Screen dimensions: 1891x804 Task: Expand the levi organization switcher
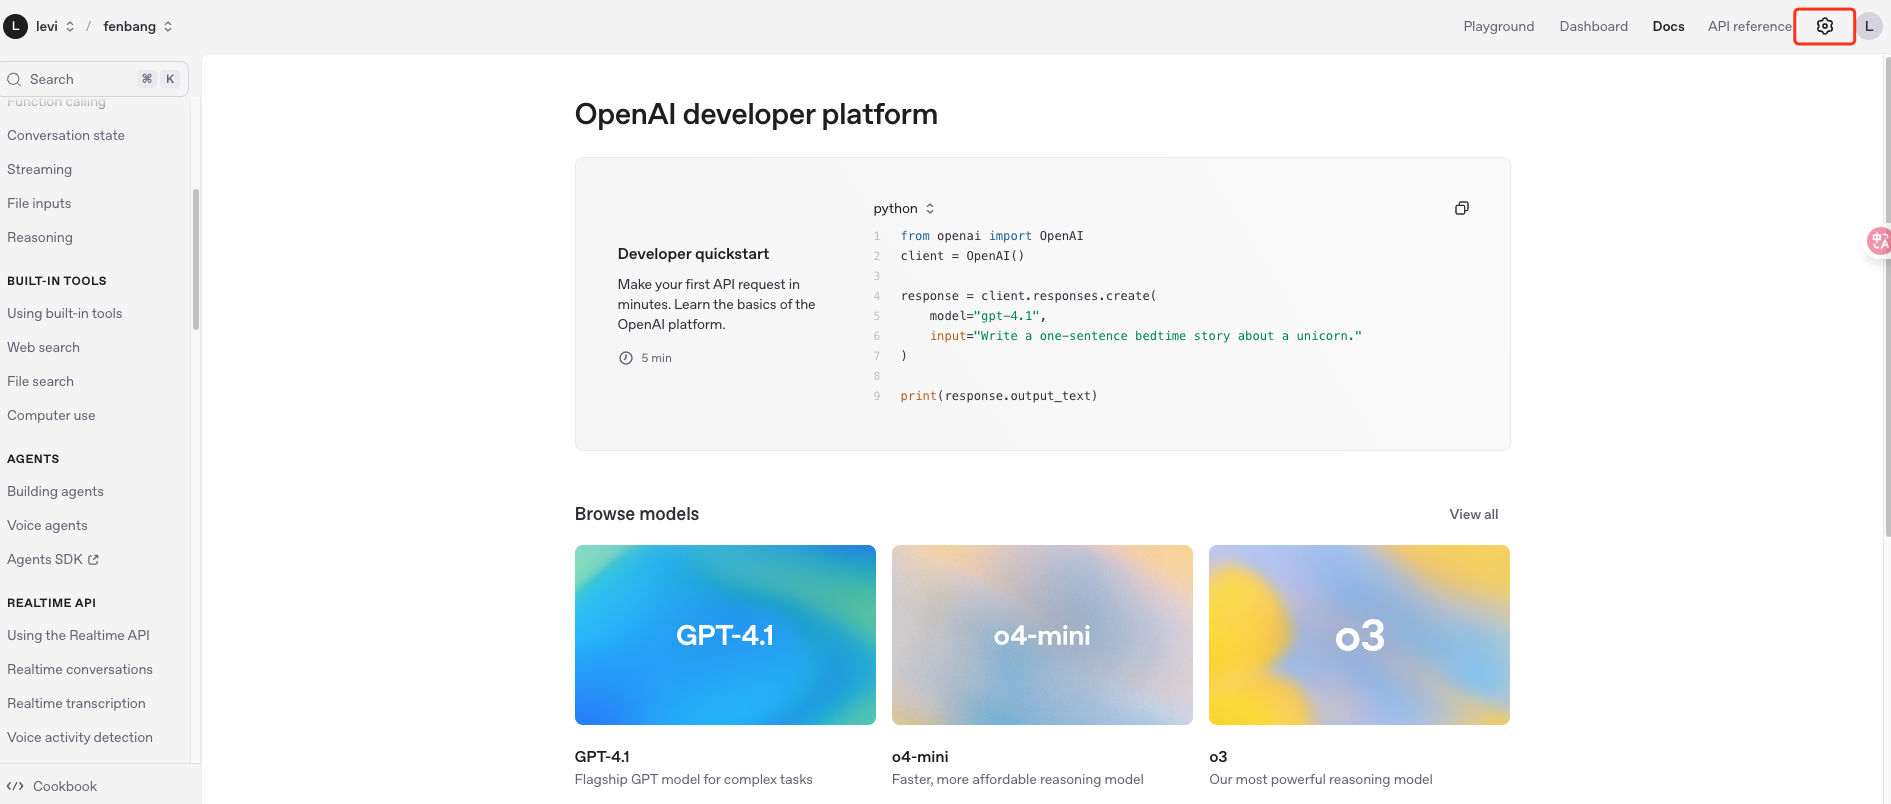coord(70,26)
